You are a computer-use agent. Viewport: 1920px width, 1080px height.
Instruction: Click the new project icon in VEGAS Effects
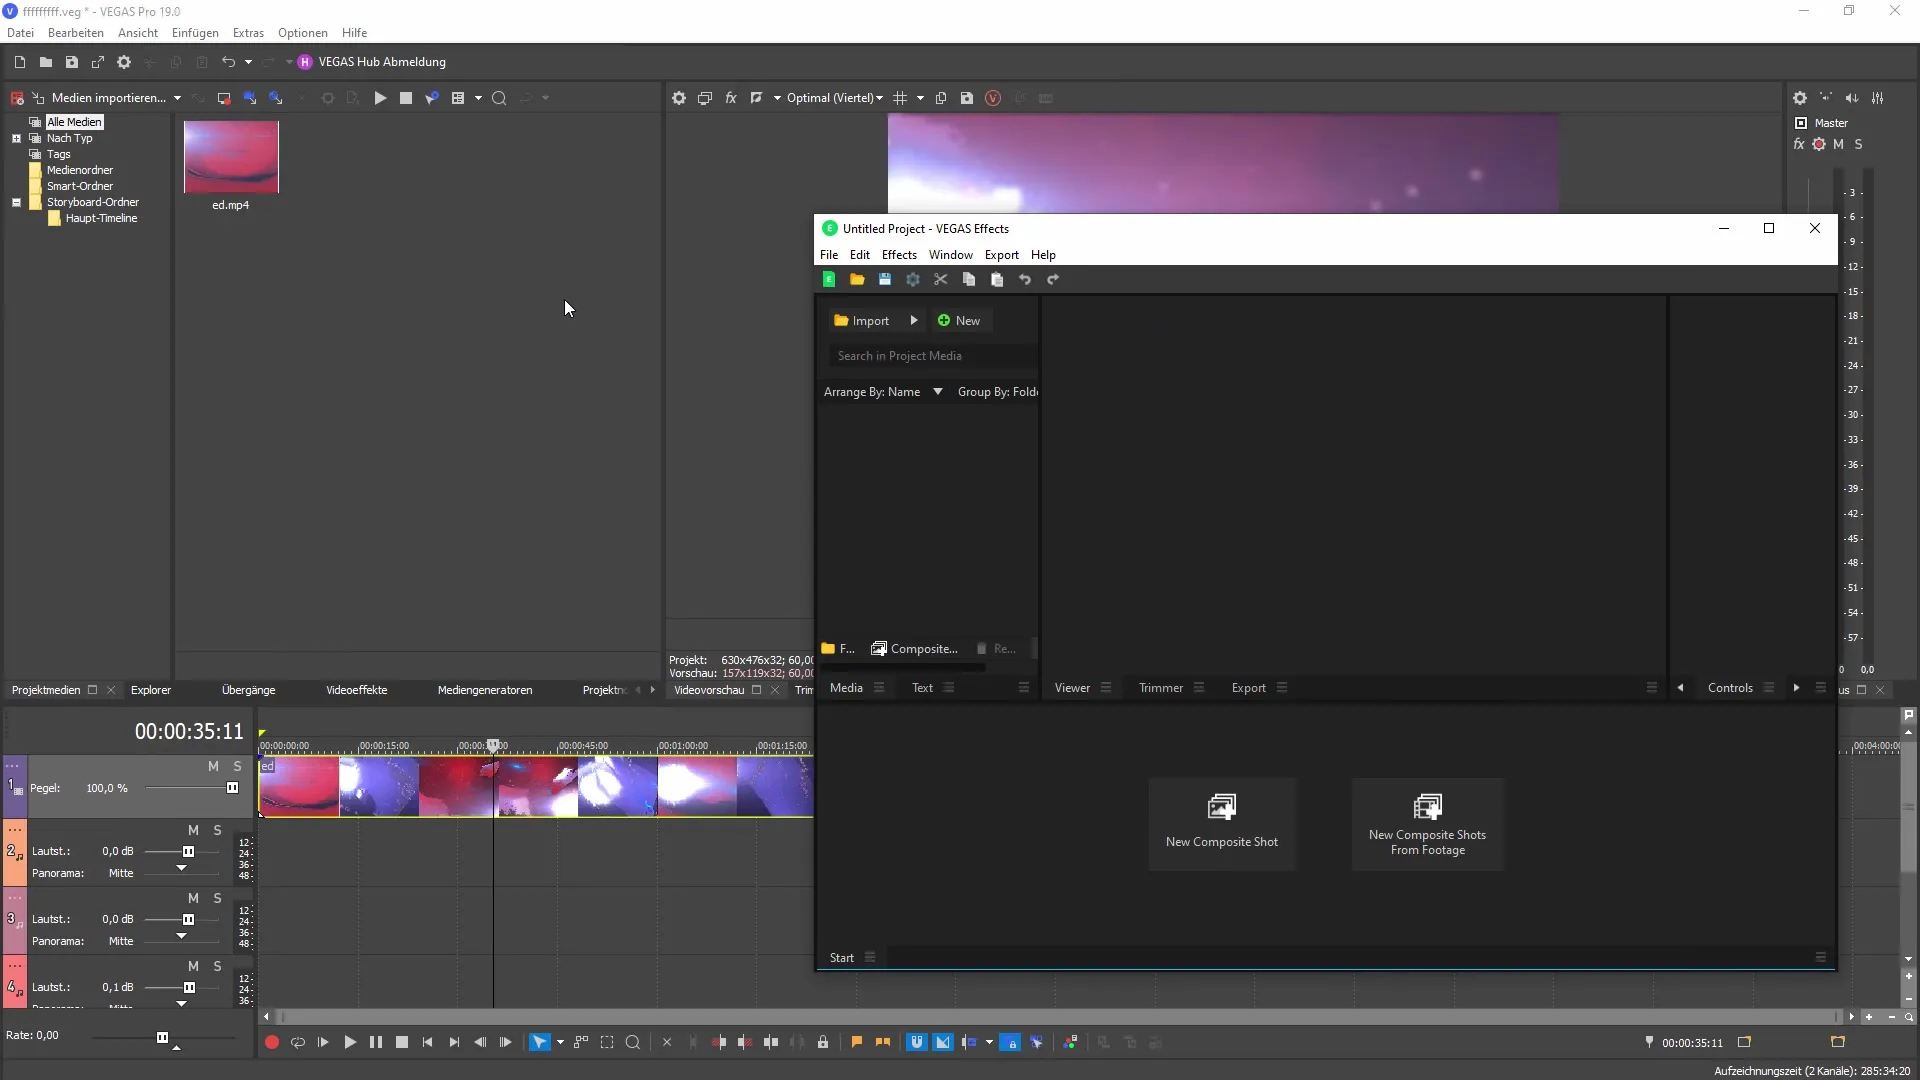coord(829,280)
